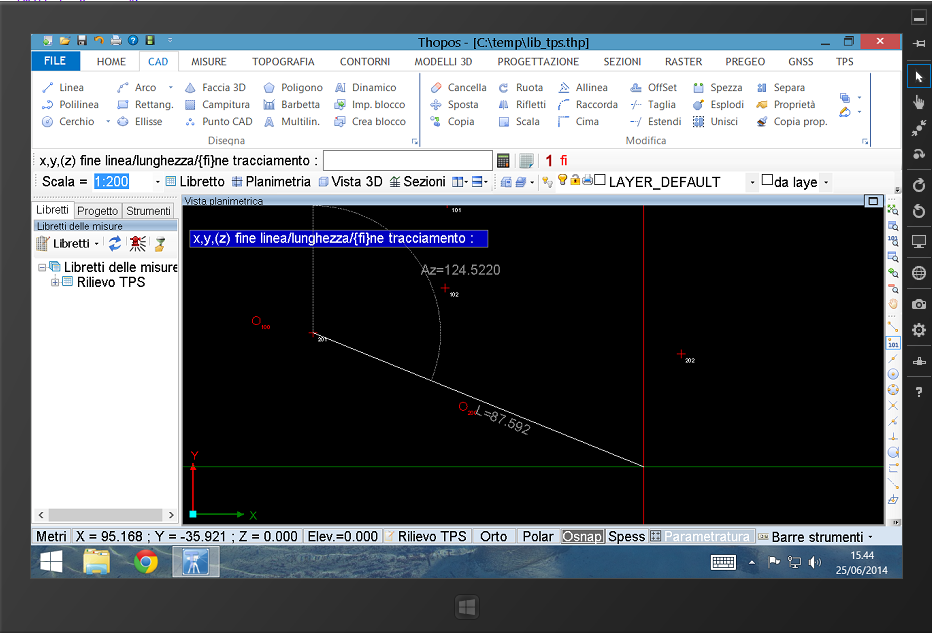Open Barre strumenti dropdown in status bar
Image resolution: width=932 pixels, height=633 pixels.
(870, 537)
